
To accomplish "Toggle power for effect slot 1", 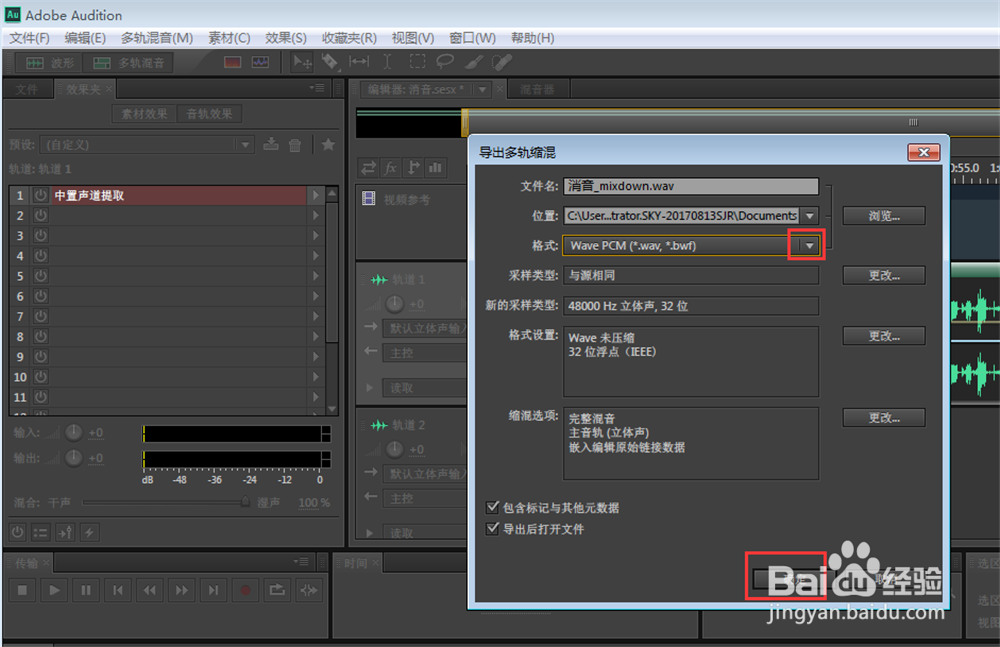I will tap(41, 195).
